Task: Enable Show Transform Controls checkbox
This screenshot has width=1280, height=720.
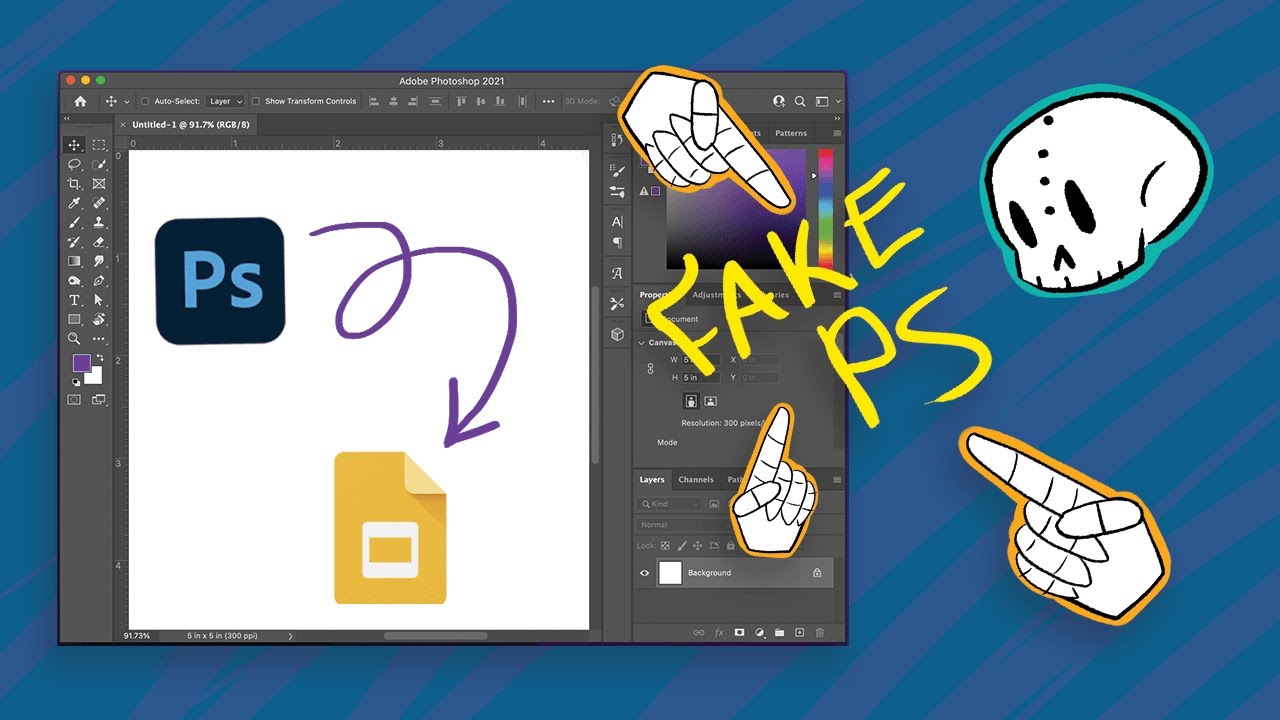Action: click(x=256, y=101)
